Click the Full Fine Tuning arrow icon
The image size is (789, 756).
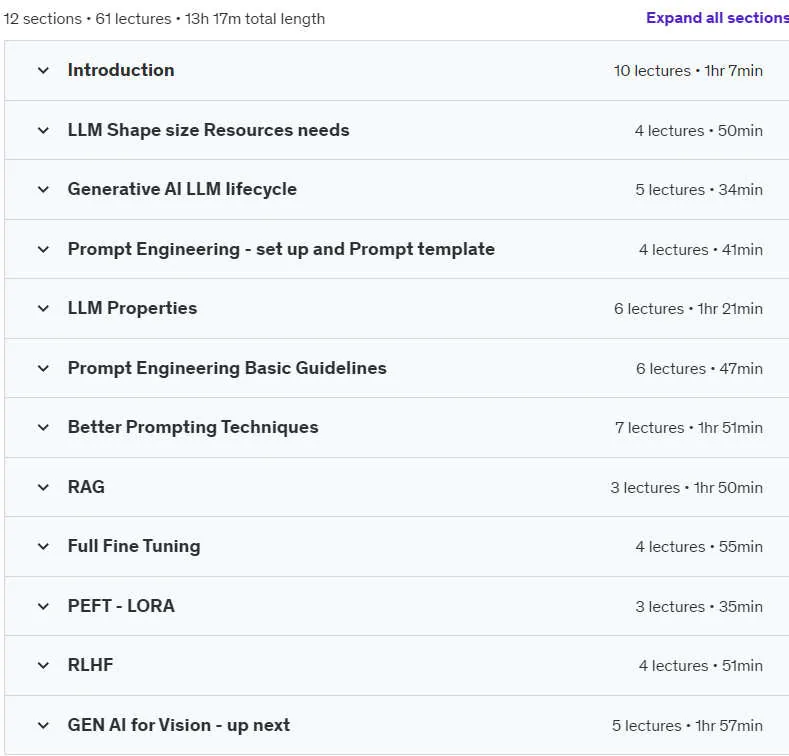(x=43, y=547)
